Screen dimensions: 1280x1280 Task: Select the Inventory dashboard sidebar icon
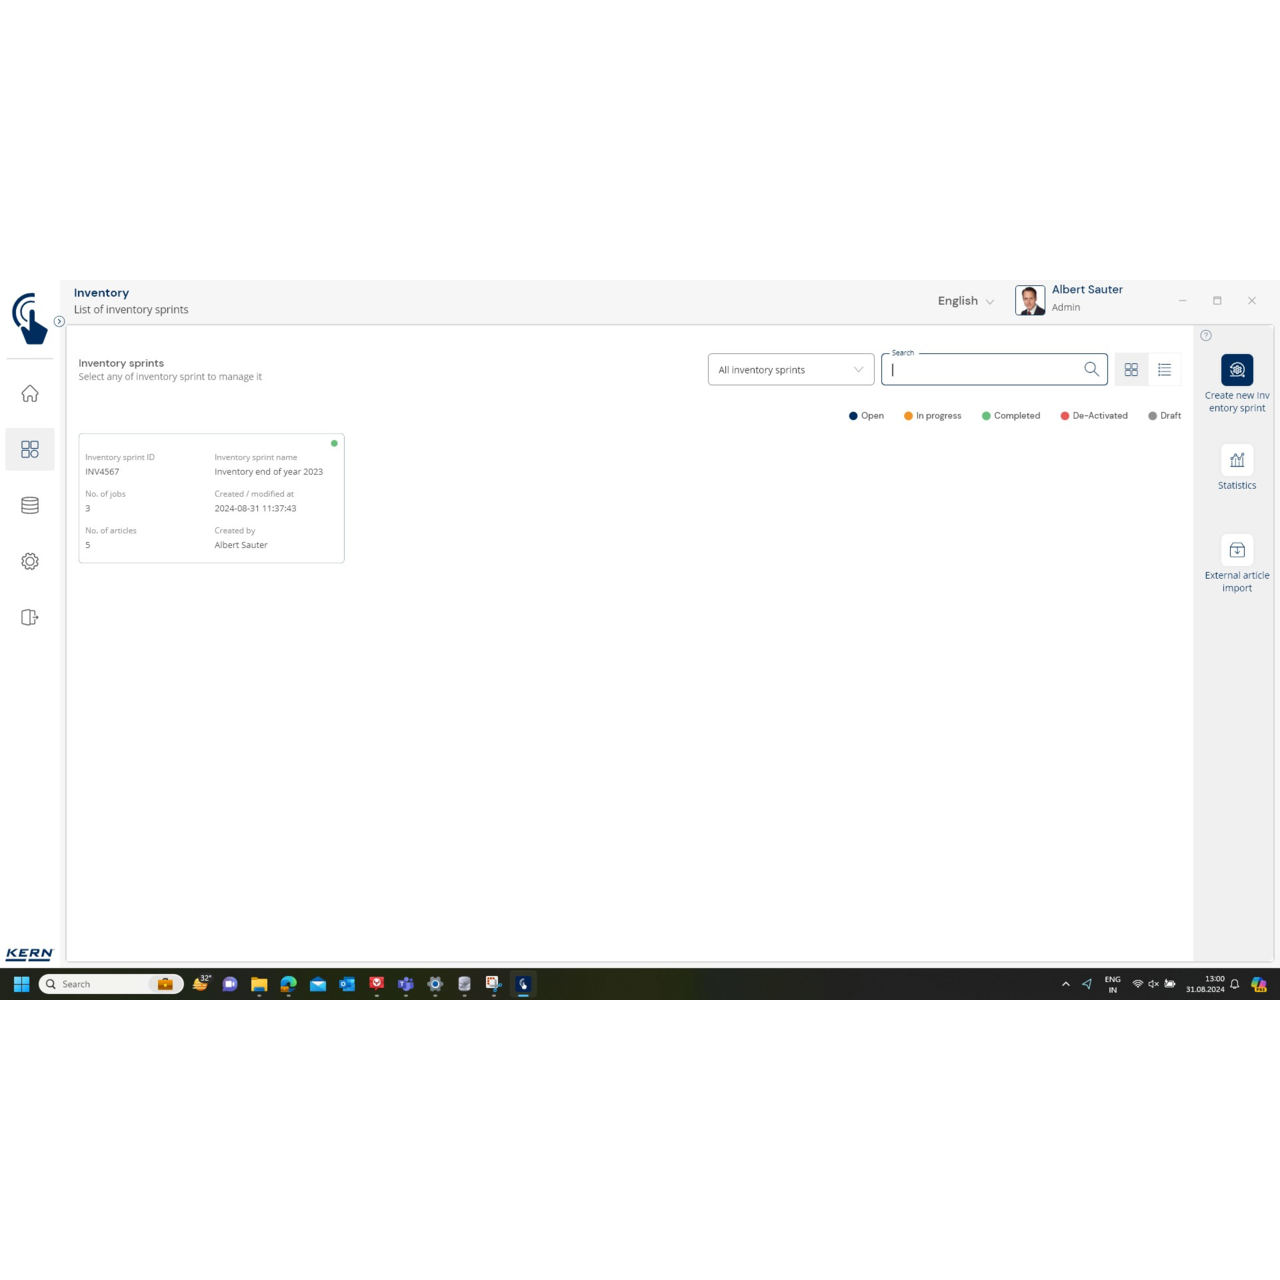30,450
